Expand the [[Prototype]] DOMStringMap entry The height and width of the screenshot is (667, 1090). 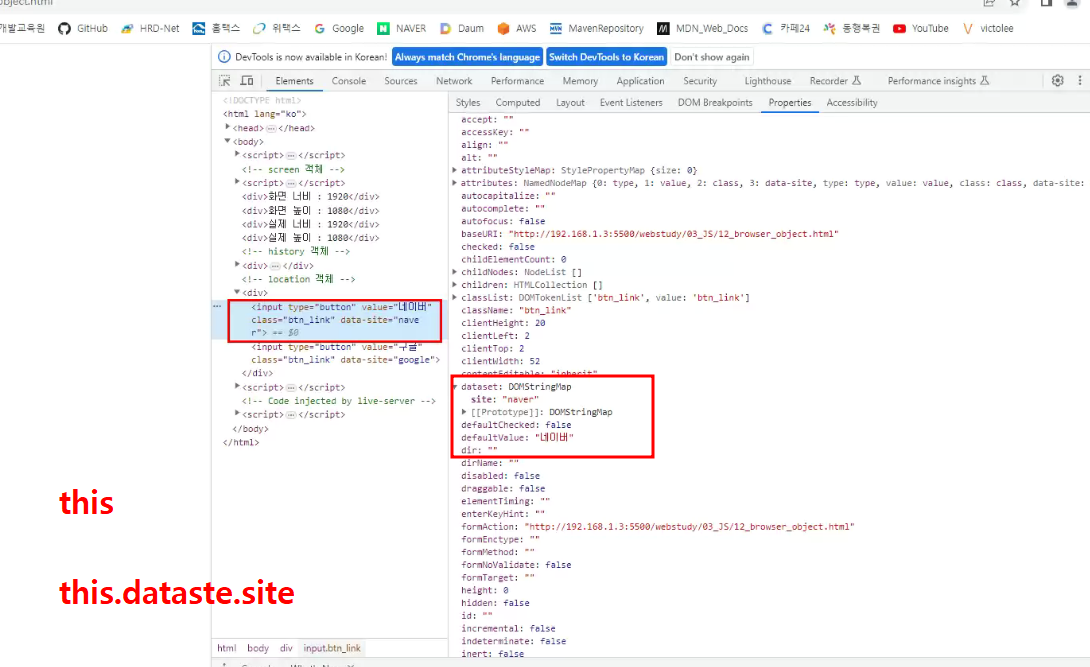tap(464, 412)
